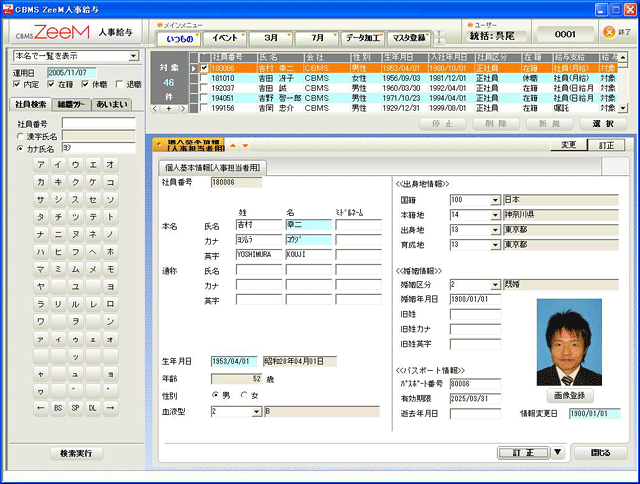Click the orange up triangle beside panel title
This screenshot has height=484, width=640.
click(x=233, y=146)
